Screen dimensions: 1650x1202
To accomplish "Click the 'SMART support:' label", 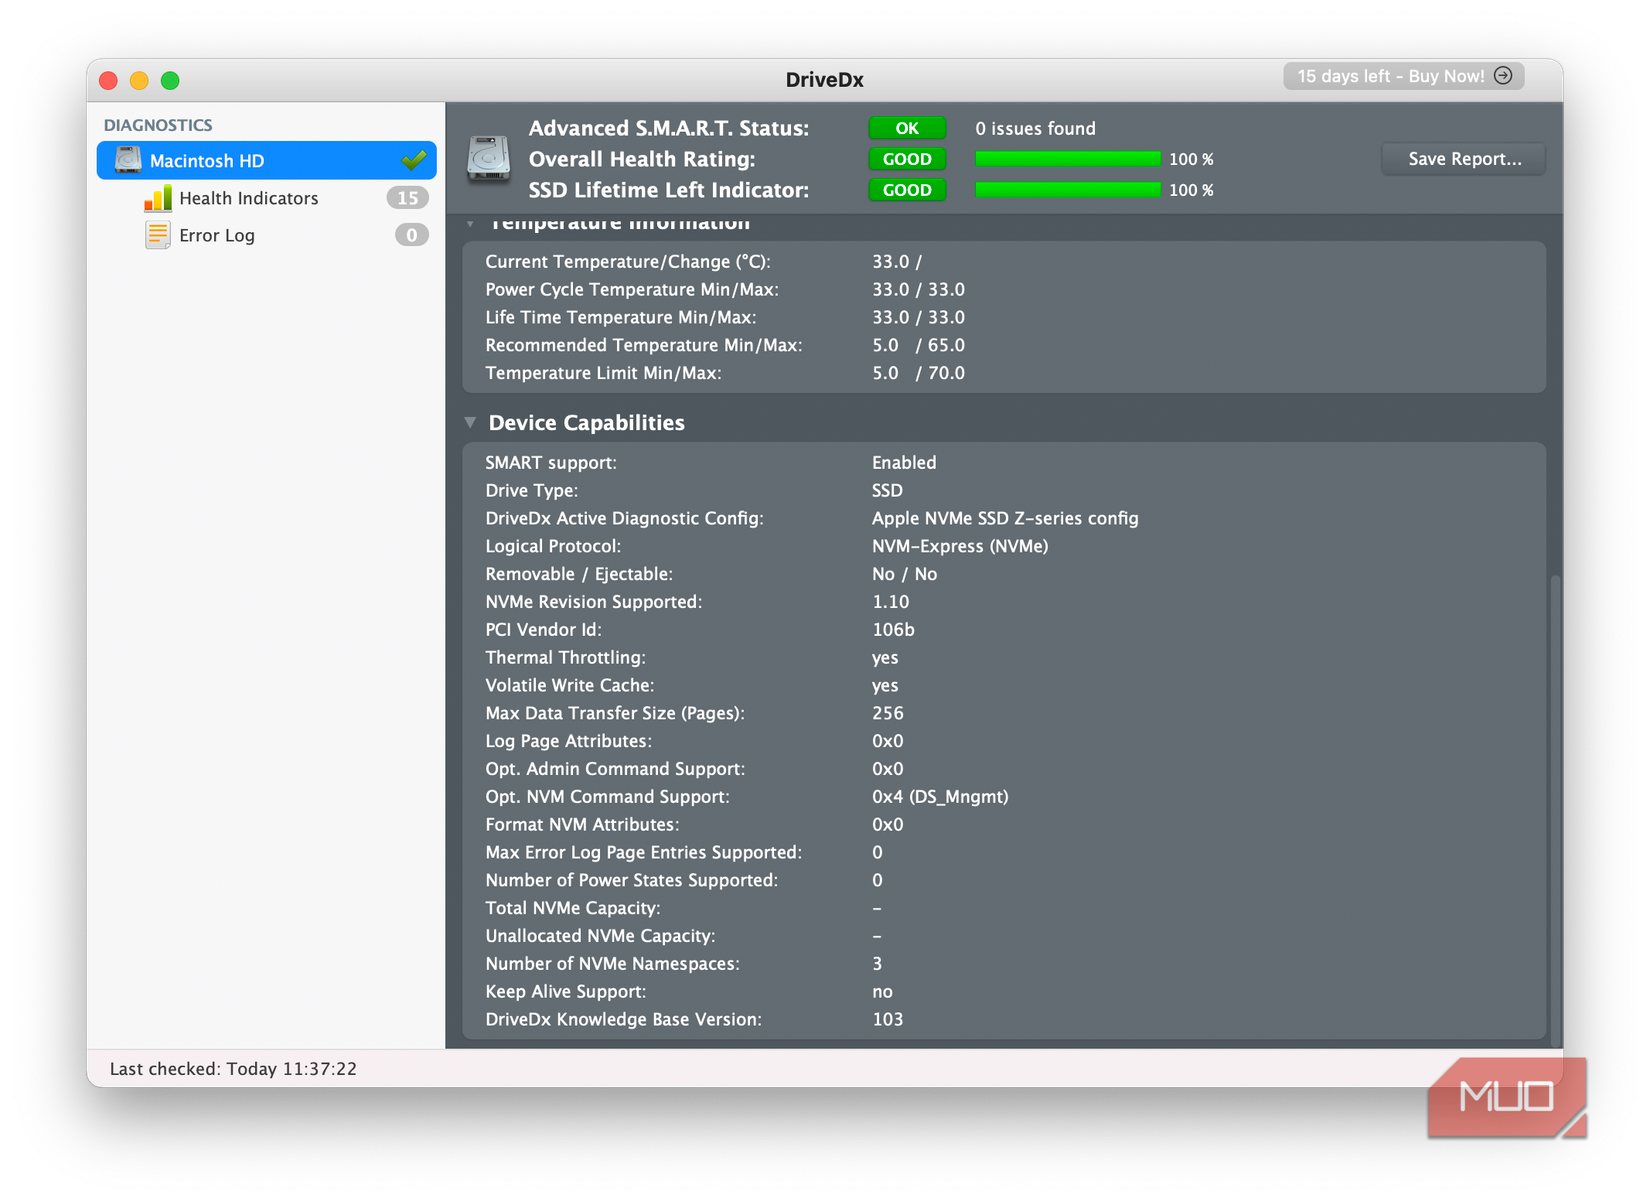I will 551,462.
